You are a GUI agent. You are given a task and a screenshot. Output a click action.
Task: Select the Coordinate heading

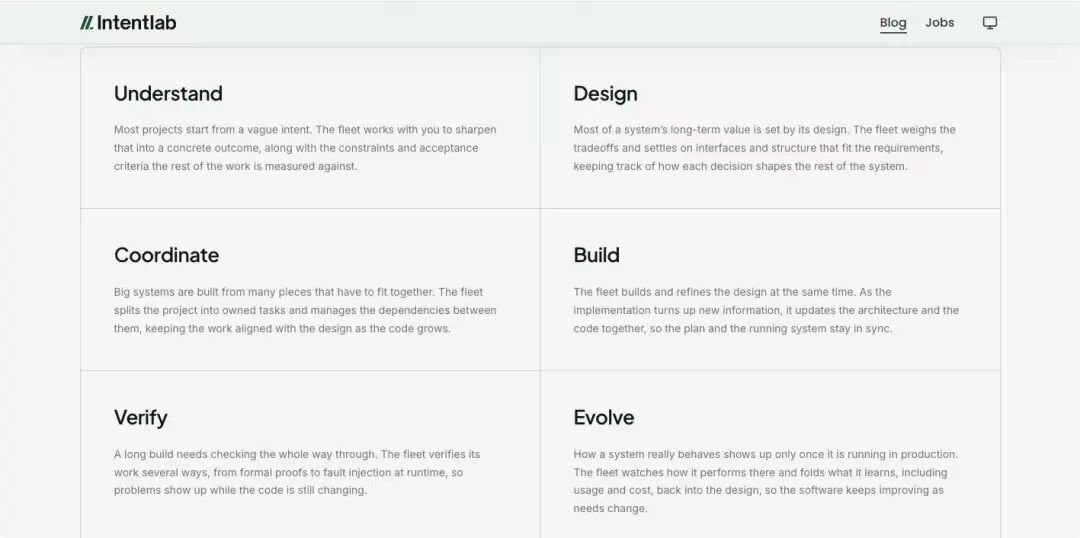[167, 255]
